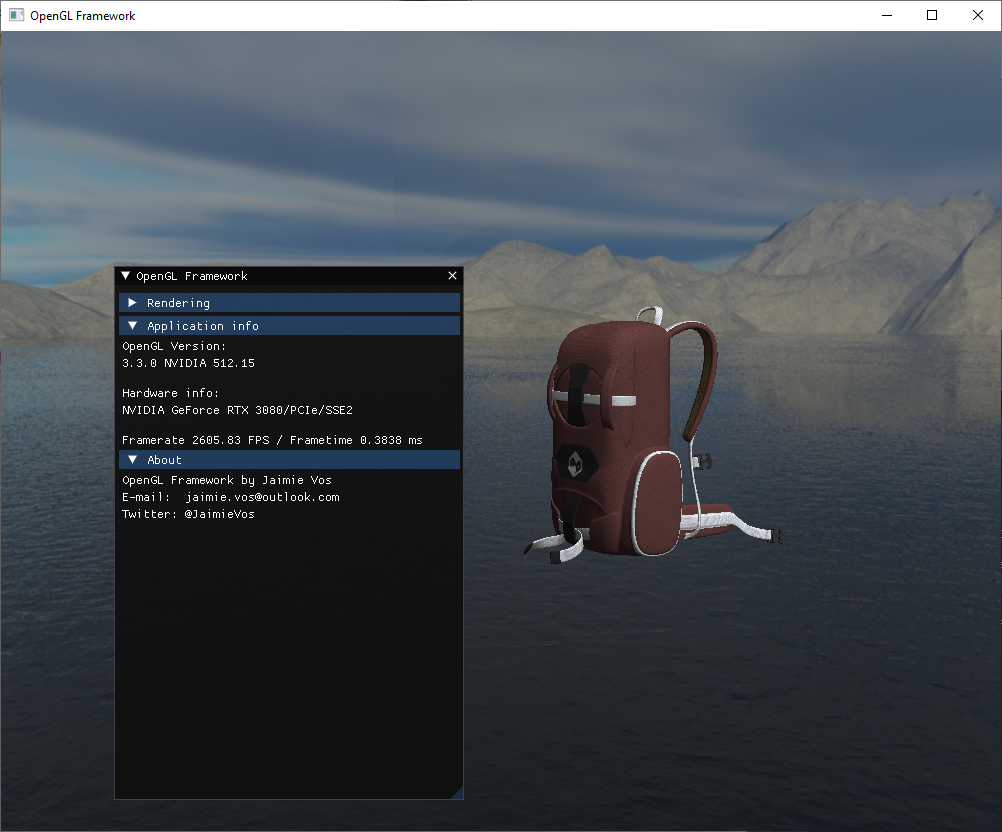Click the arrow icon next to Rendering
Image resolution: width=1002 pixels, height=832 pixels.
click(x=133, y=302)
